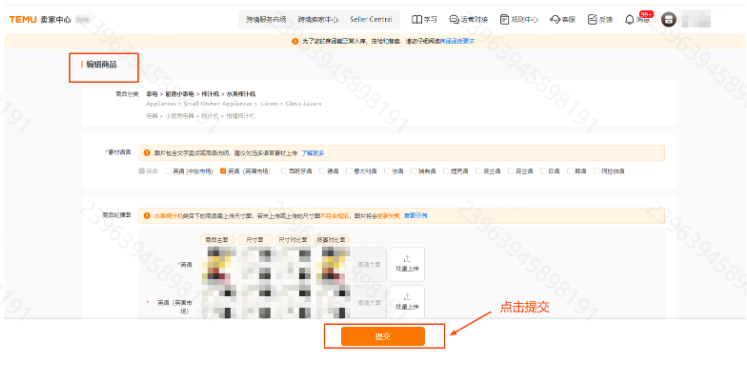Open the 英语 row 场景对比图 thumbnail

pos(332,264)
